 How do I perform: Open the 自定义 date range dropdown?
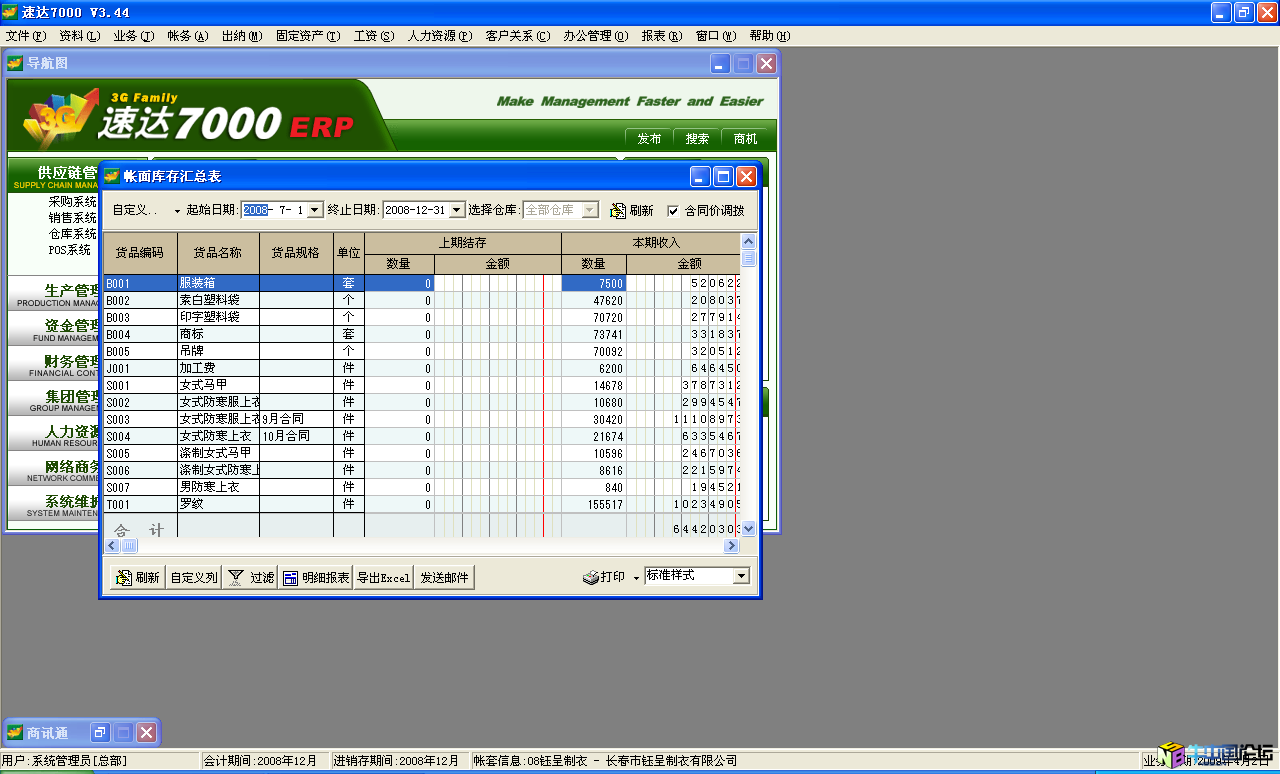tap(177, 211)
